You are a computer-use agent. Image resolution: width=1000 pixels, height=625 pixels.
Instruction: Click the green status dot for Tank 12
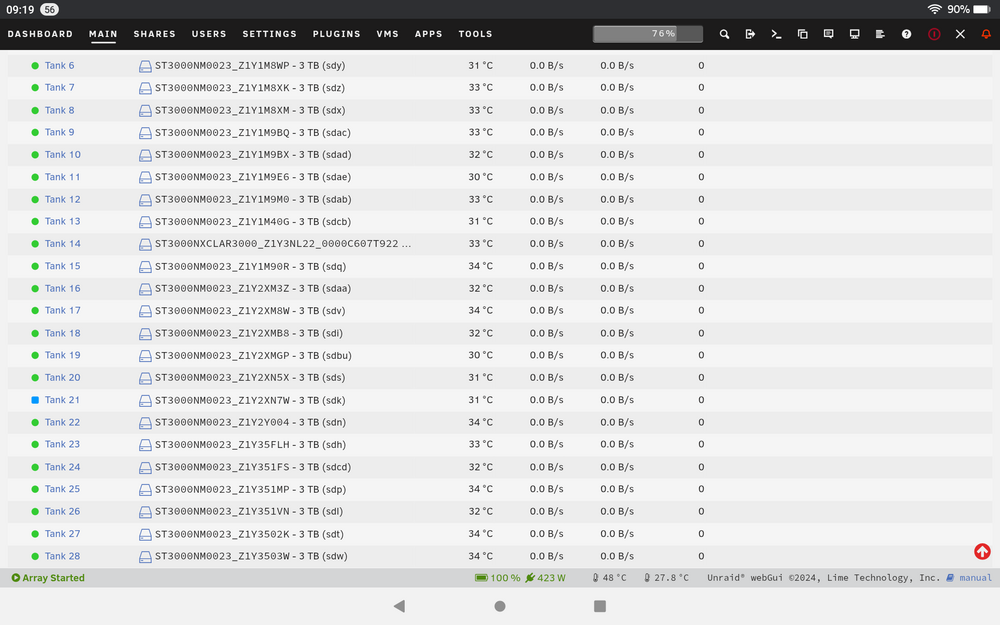[x=35, y=199]
